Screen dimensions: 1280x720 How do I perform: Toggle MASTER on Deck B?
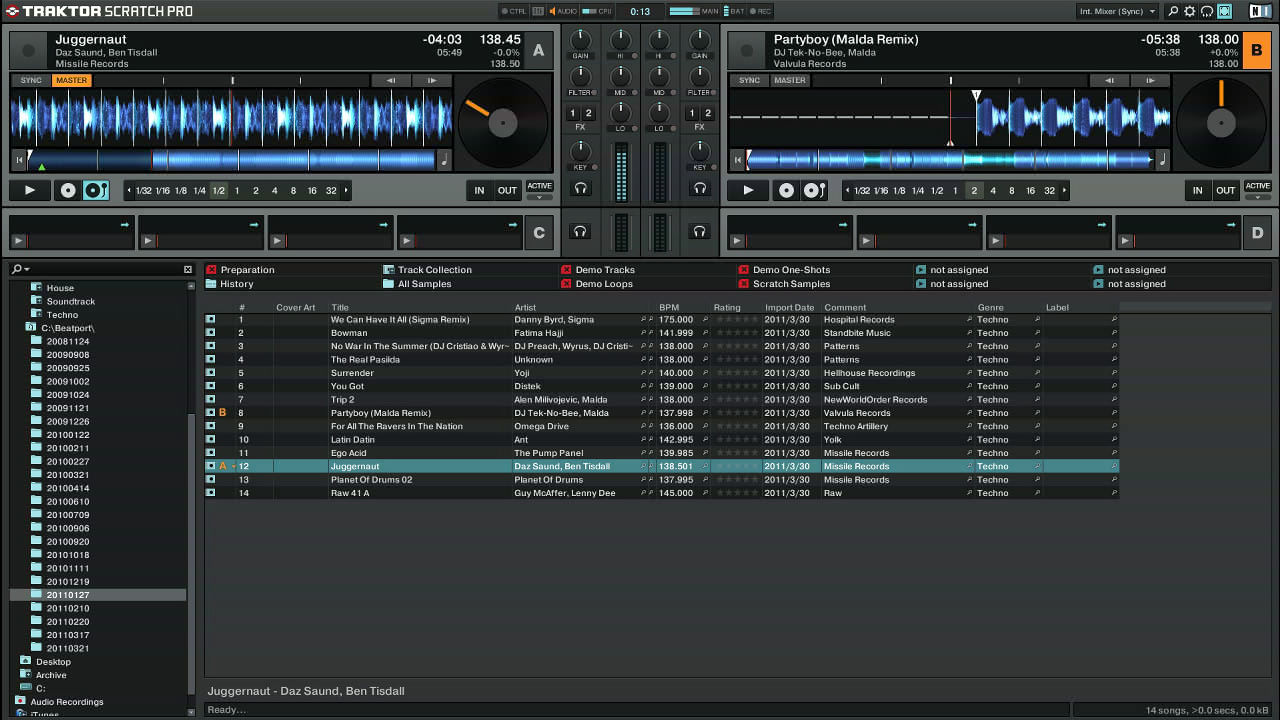point(789,80)
